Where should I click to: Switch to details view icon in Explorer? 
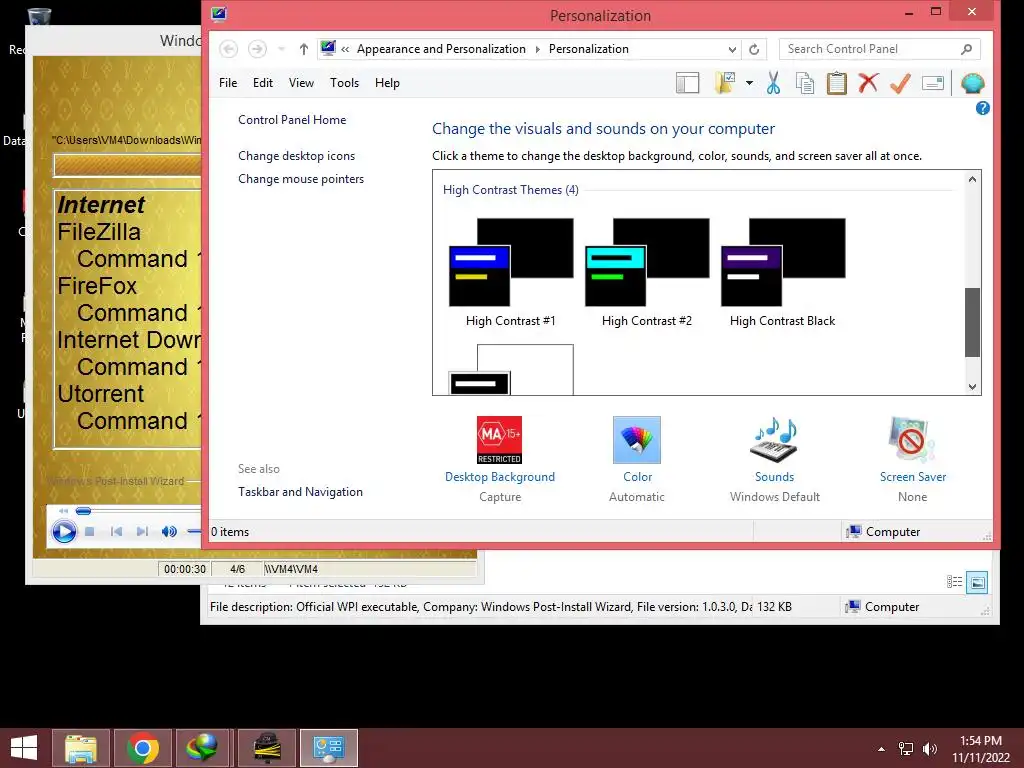[x=954, y=582]
